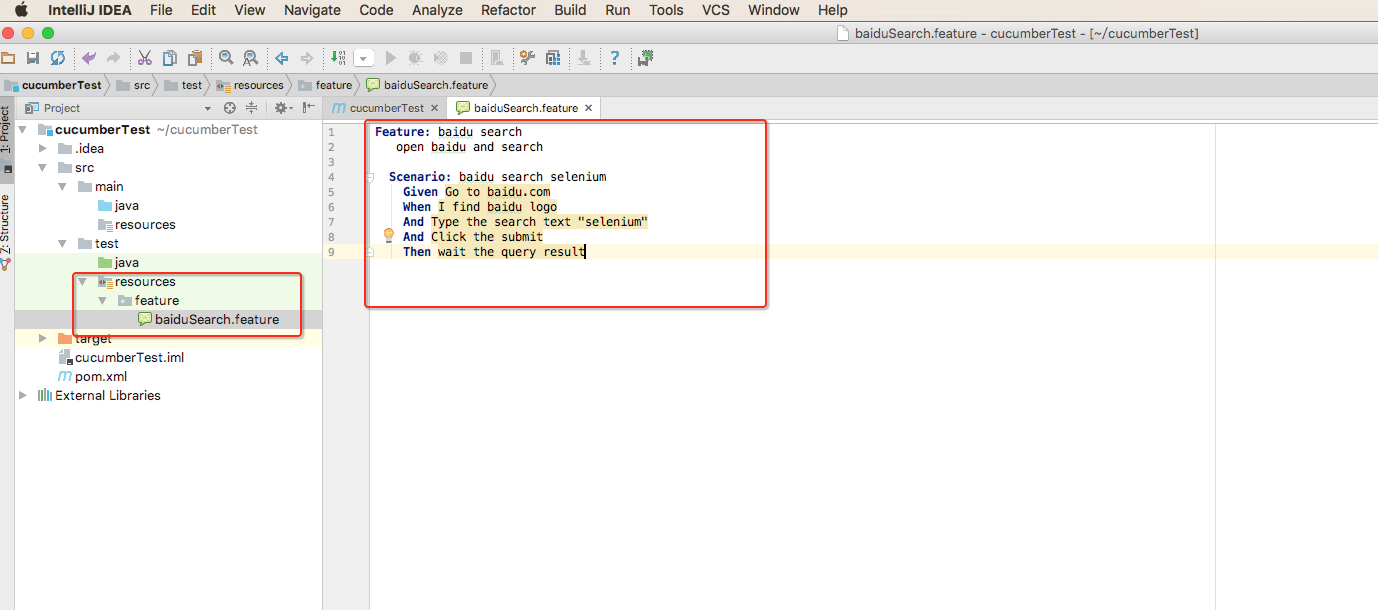Viewport: 1378px width, 610px height.
Task: Open Help question mark icon
Action: (615, 58)
